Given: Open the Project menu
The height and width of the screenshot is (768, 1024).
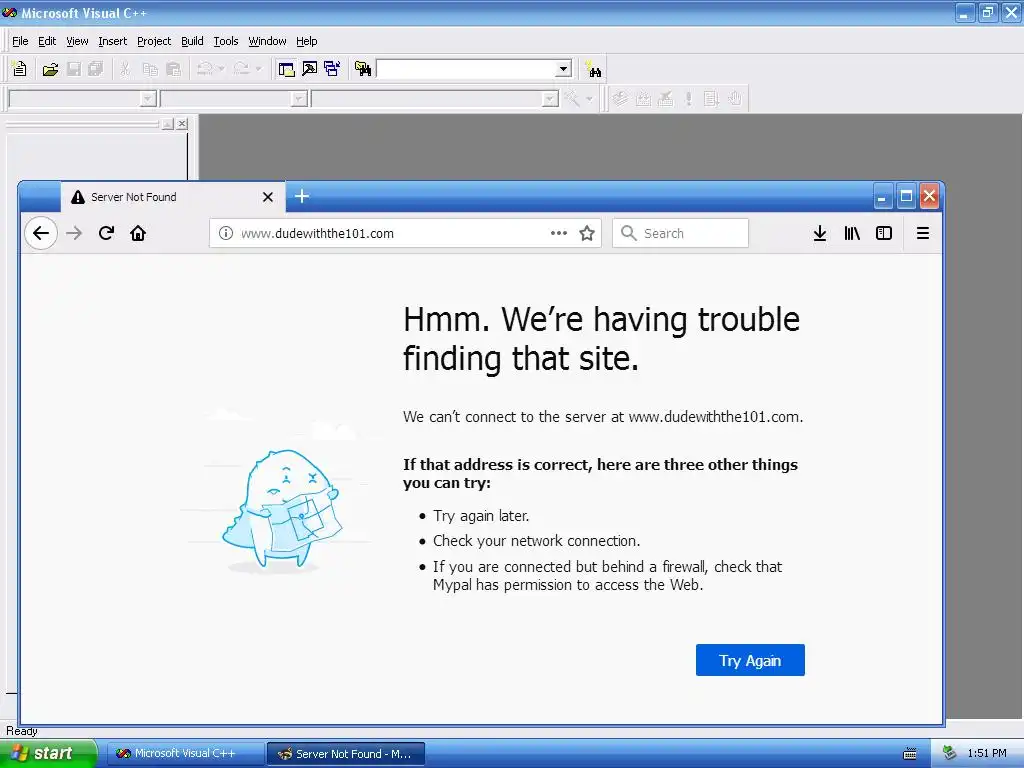Looking at the screenshot, I should pos(154,41).
